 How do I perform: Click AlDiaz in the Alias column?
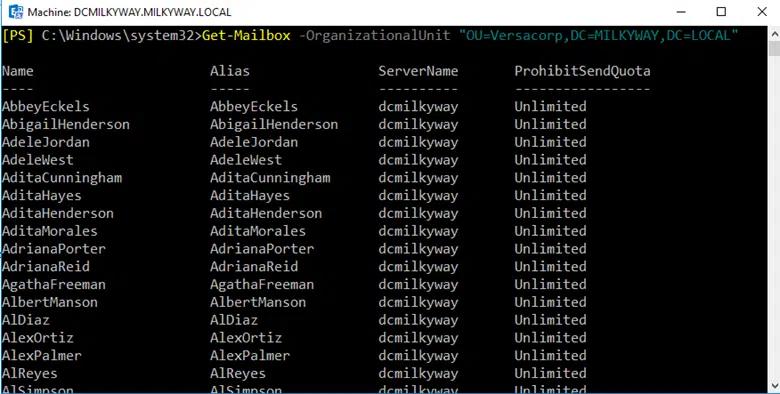click(234, 320)
